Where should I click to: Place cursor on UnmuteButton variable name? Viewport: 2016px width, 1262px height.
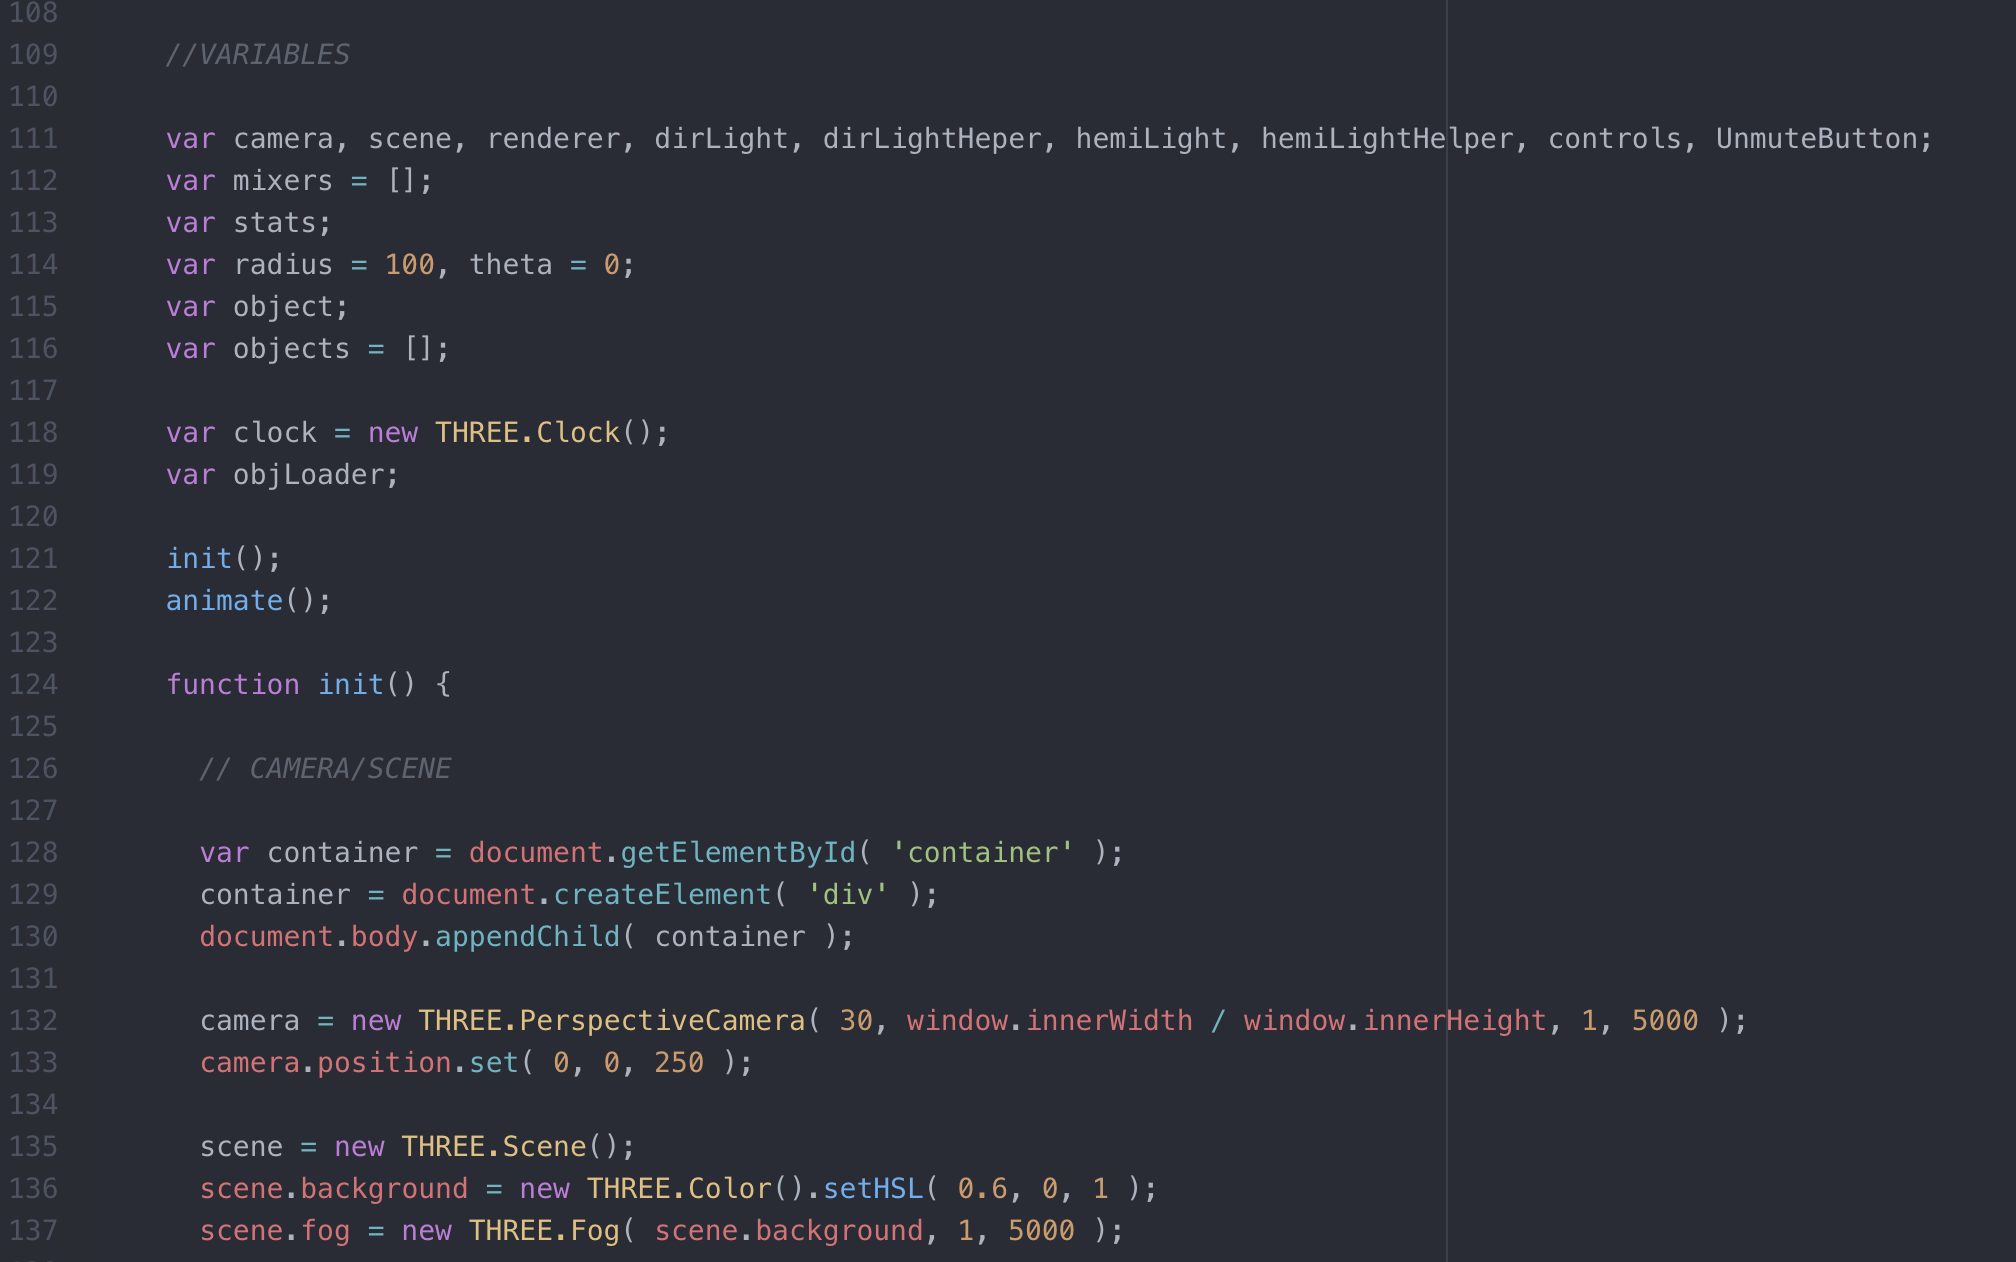pos(1816,139)
